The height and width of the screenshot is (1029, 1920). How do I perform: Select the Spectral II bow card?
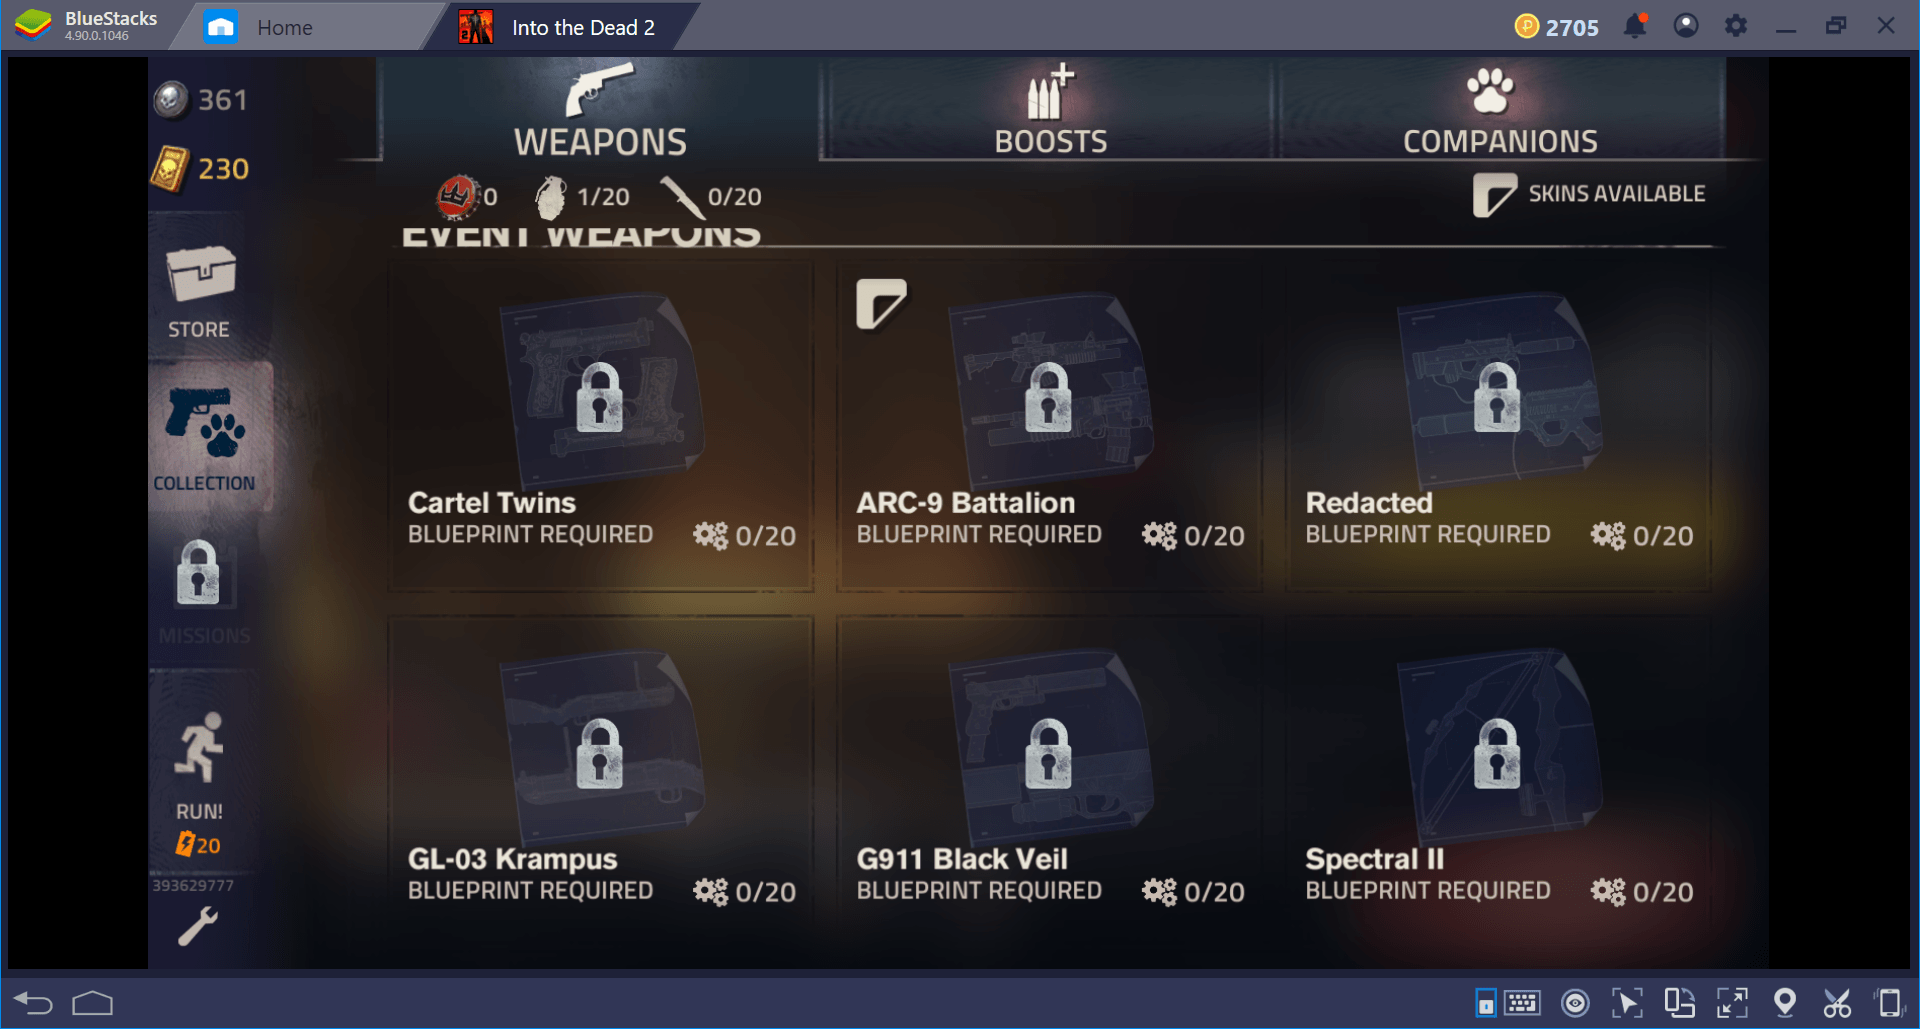tap(1498, 782)
